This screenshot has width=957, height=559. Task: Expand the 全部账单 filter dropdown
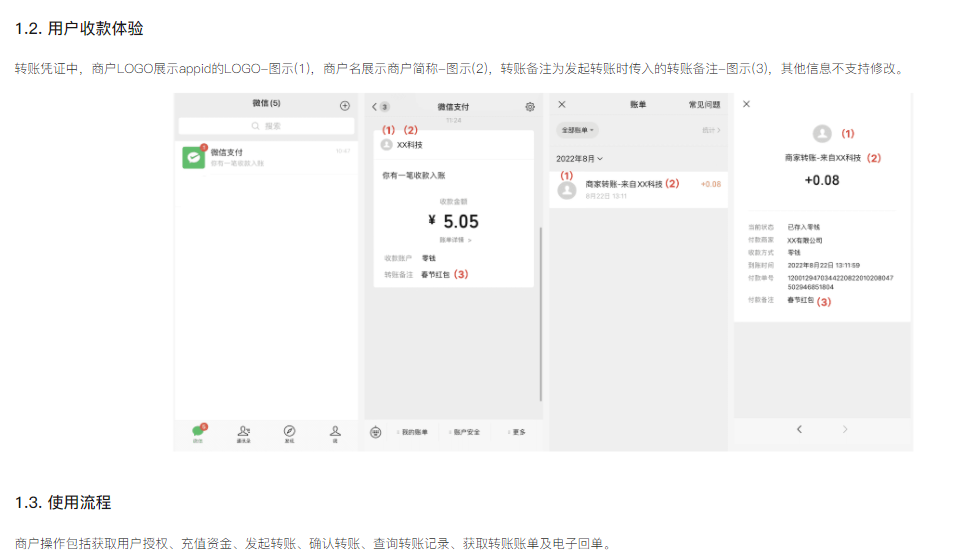pos(577,130)
